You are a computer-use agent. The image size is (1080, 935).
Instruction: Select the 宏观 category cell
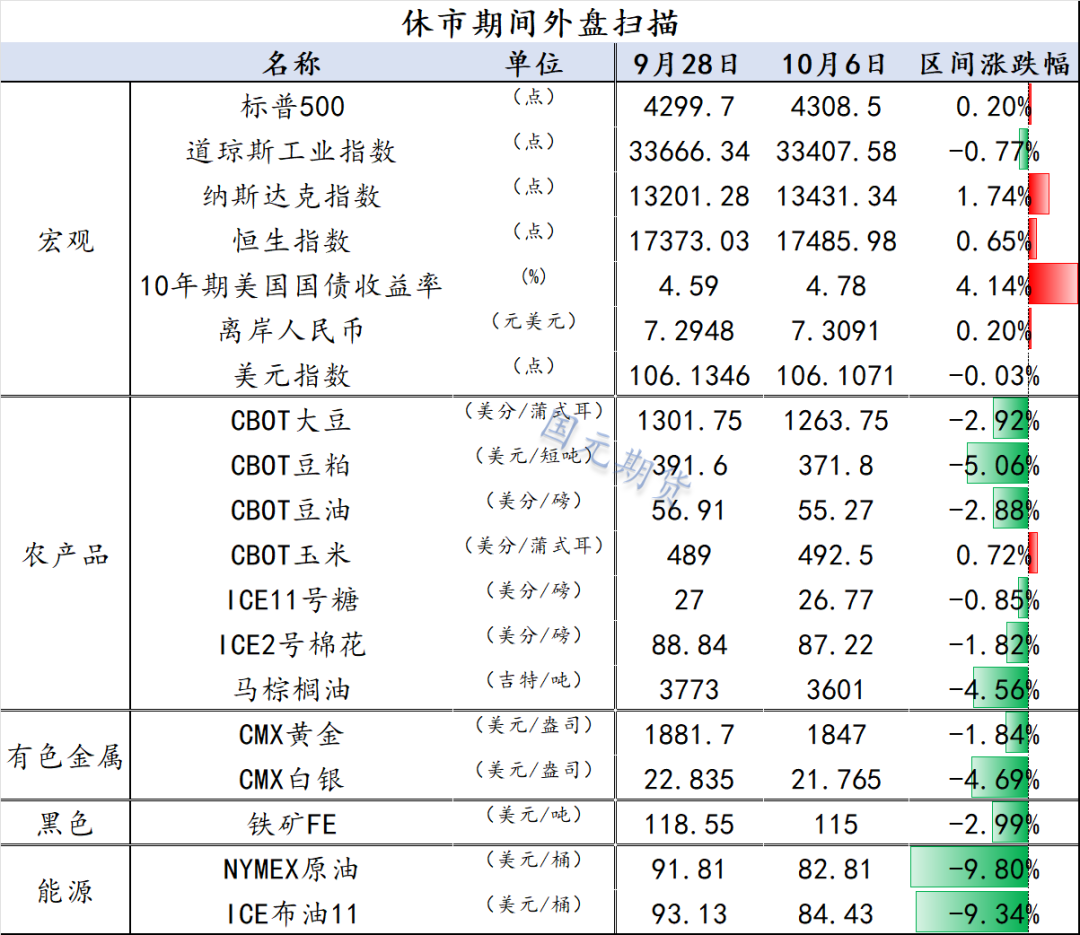[65, 240]
